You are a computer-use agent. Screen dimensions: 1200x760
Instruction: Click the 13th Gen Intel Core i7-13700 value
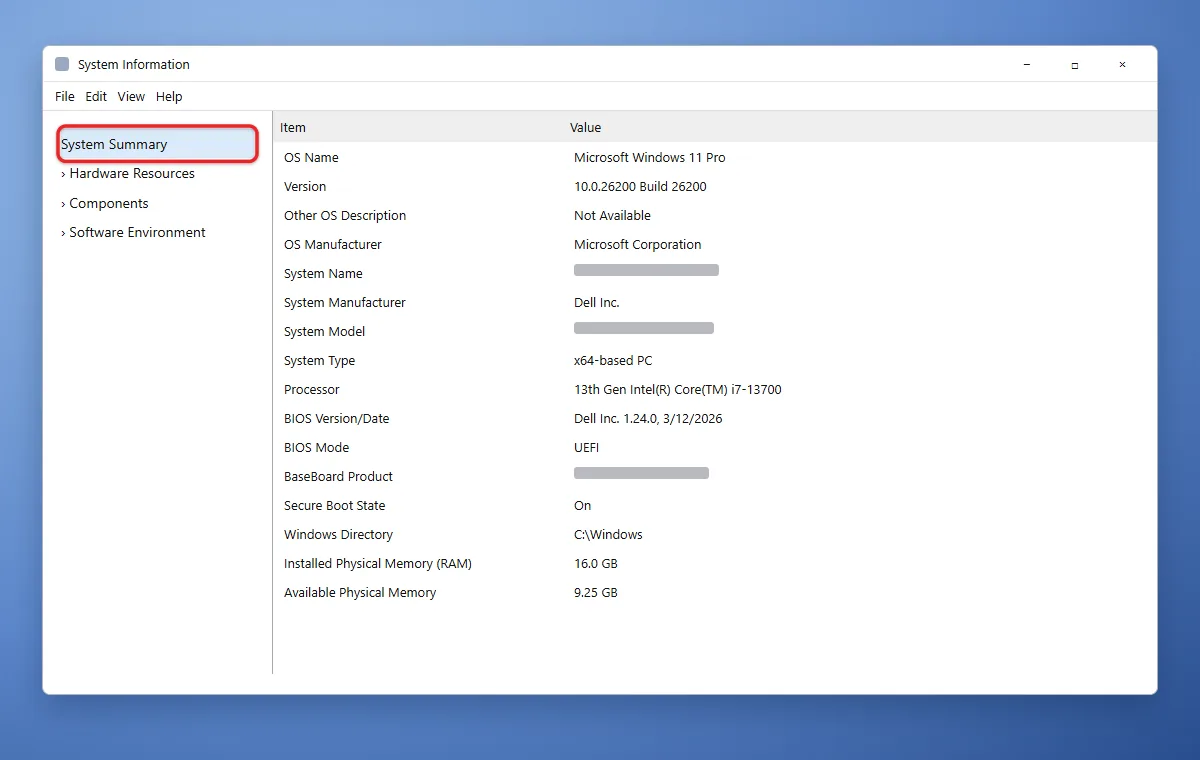tap(678, 390)
